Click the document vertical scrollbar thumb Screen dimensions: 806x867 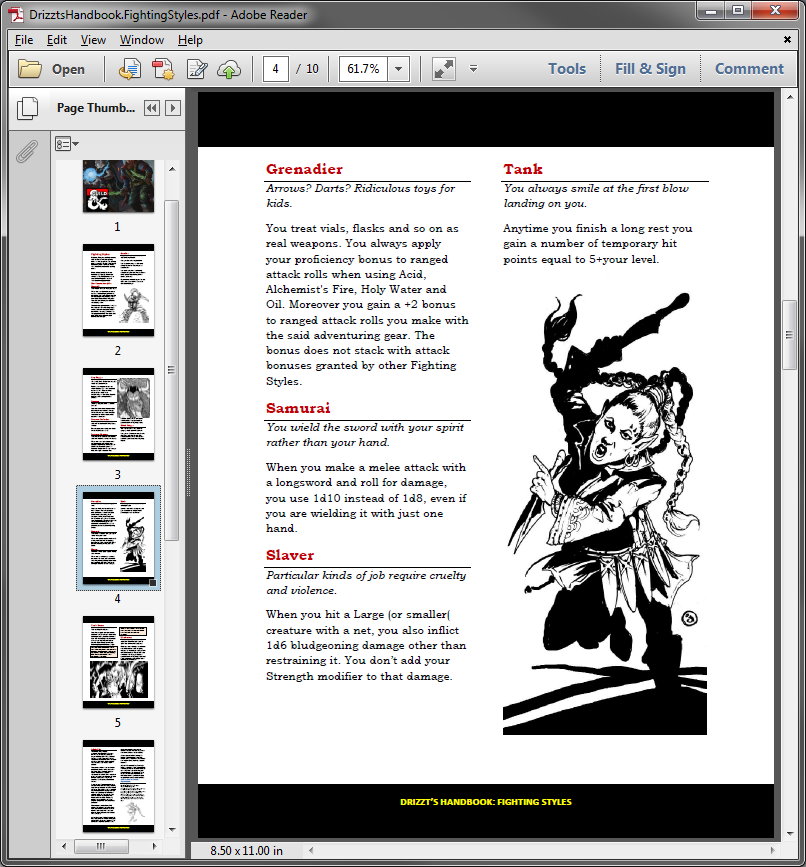789,335
